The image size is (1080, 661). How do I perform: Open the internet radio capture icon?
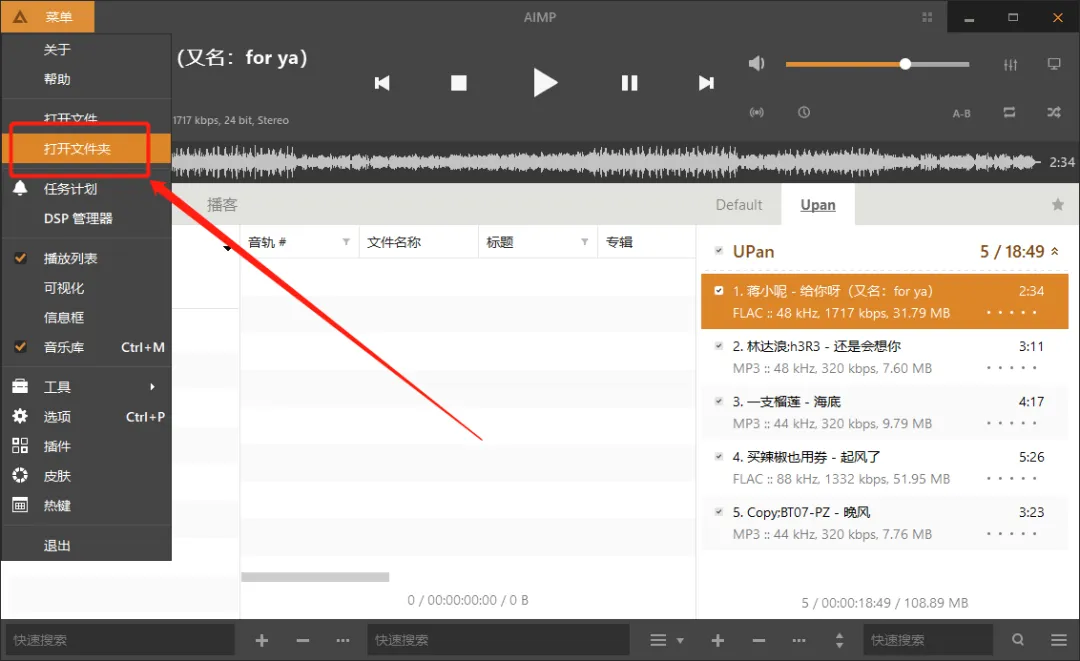pos(757,112)
